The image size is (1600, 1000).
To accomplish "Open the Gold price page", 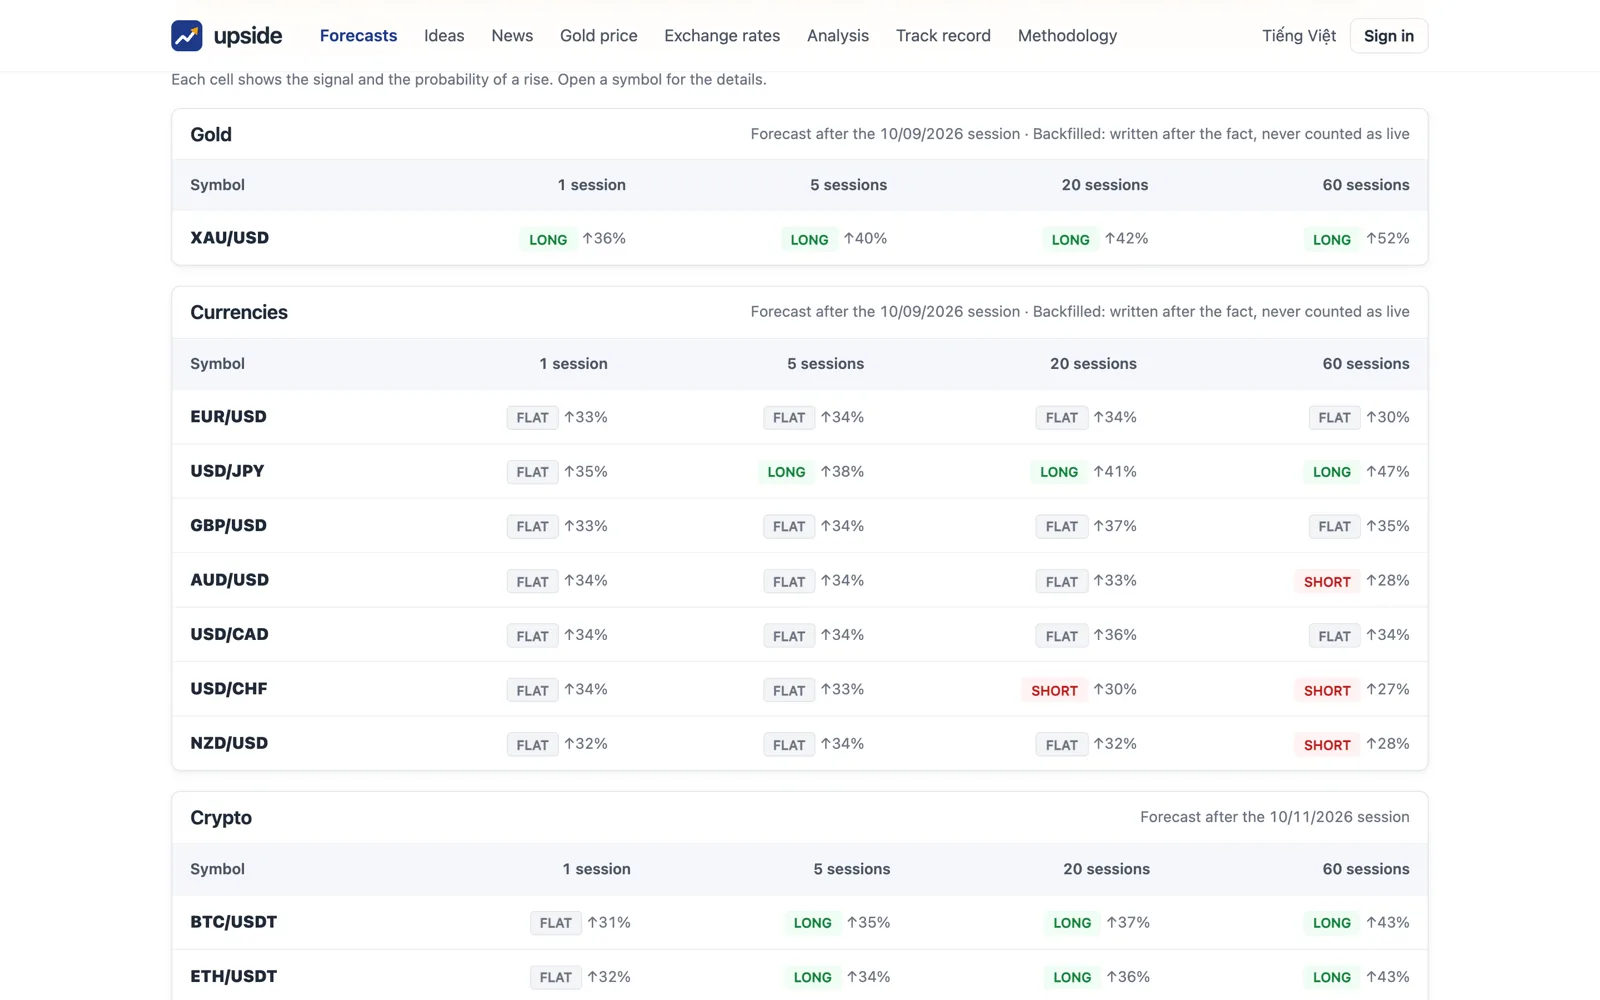I will coord(599,36).
